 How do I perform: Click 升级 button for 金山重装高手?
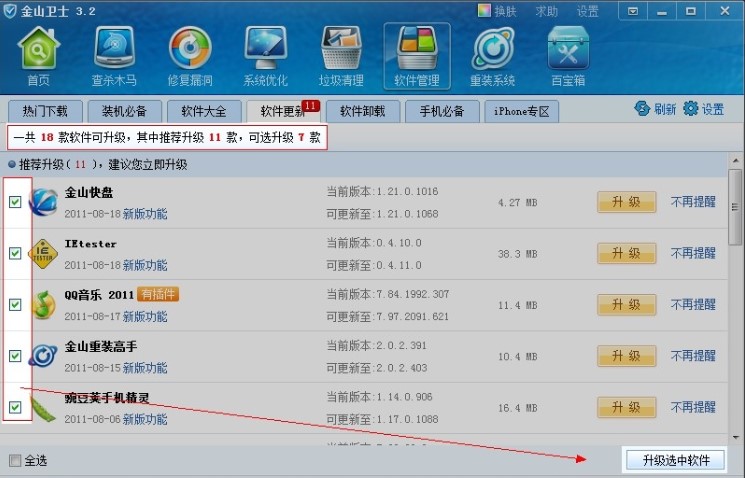(626, 356)
